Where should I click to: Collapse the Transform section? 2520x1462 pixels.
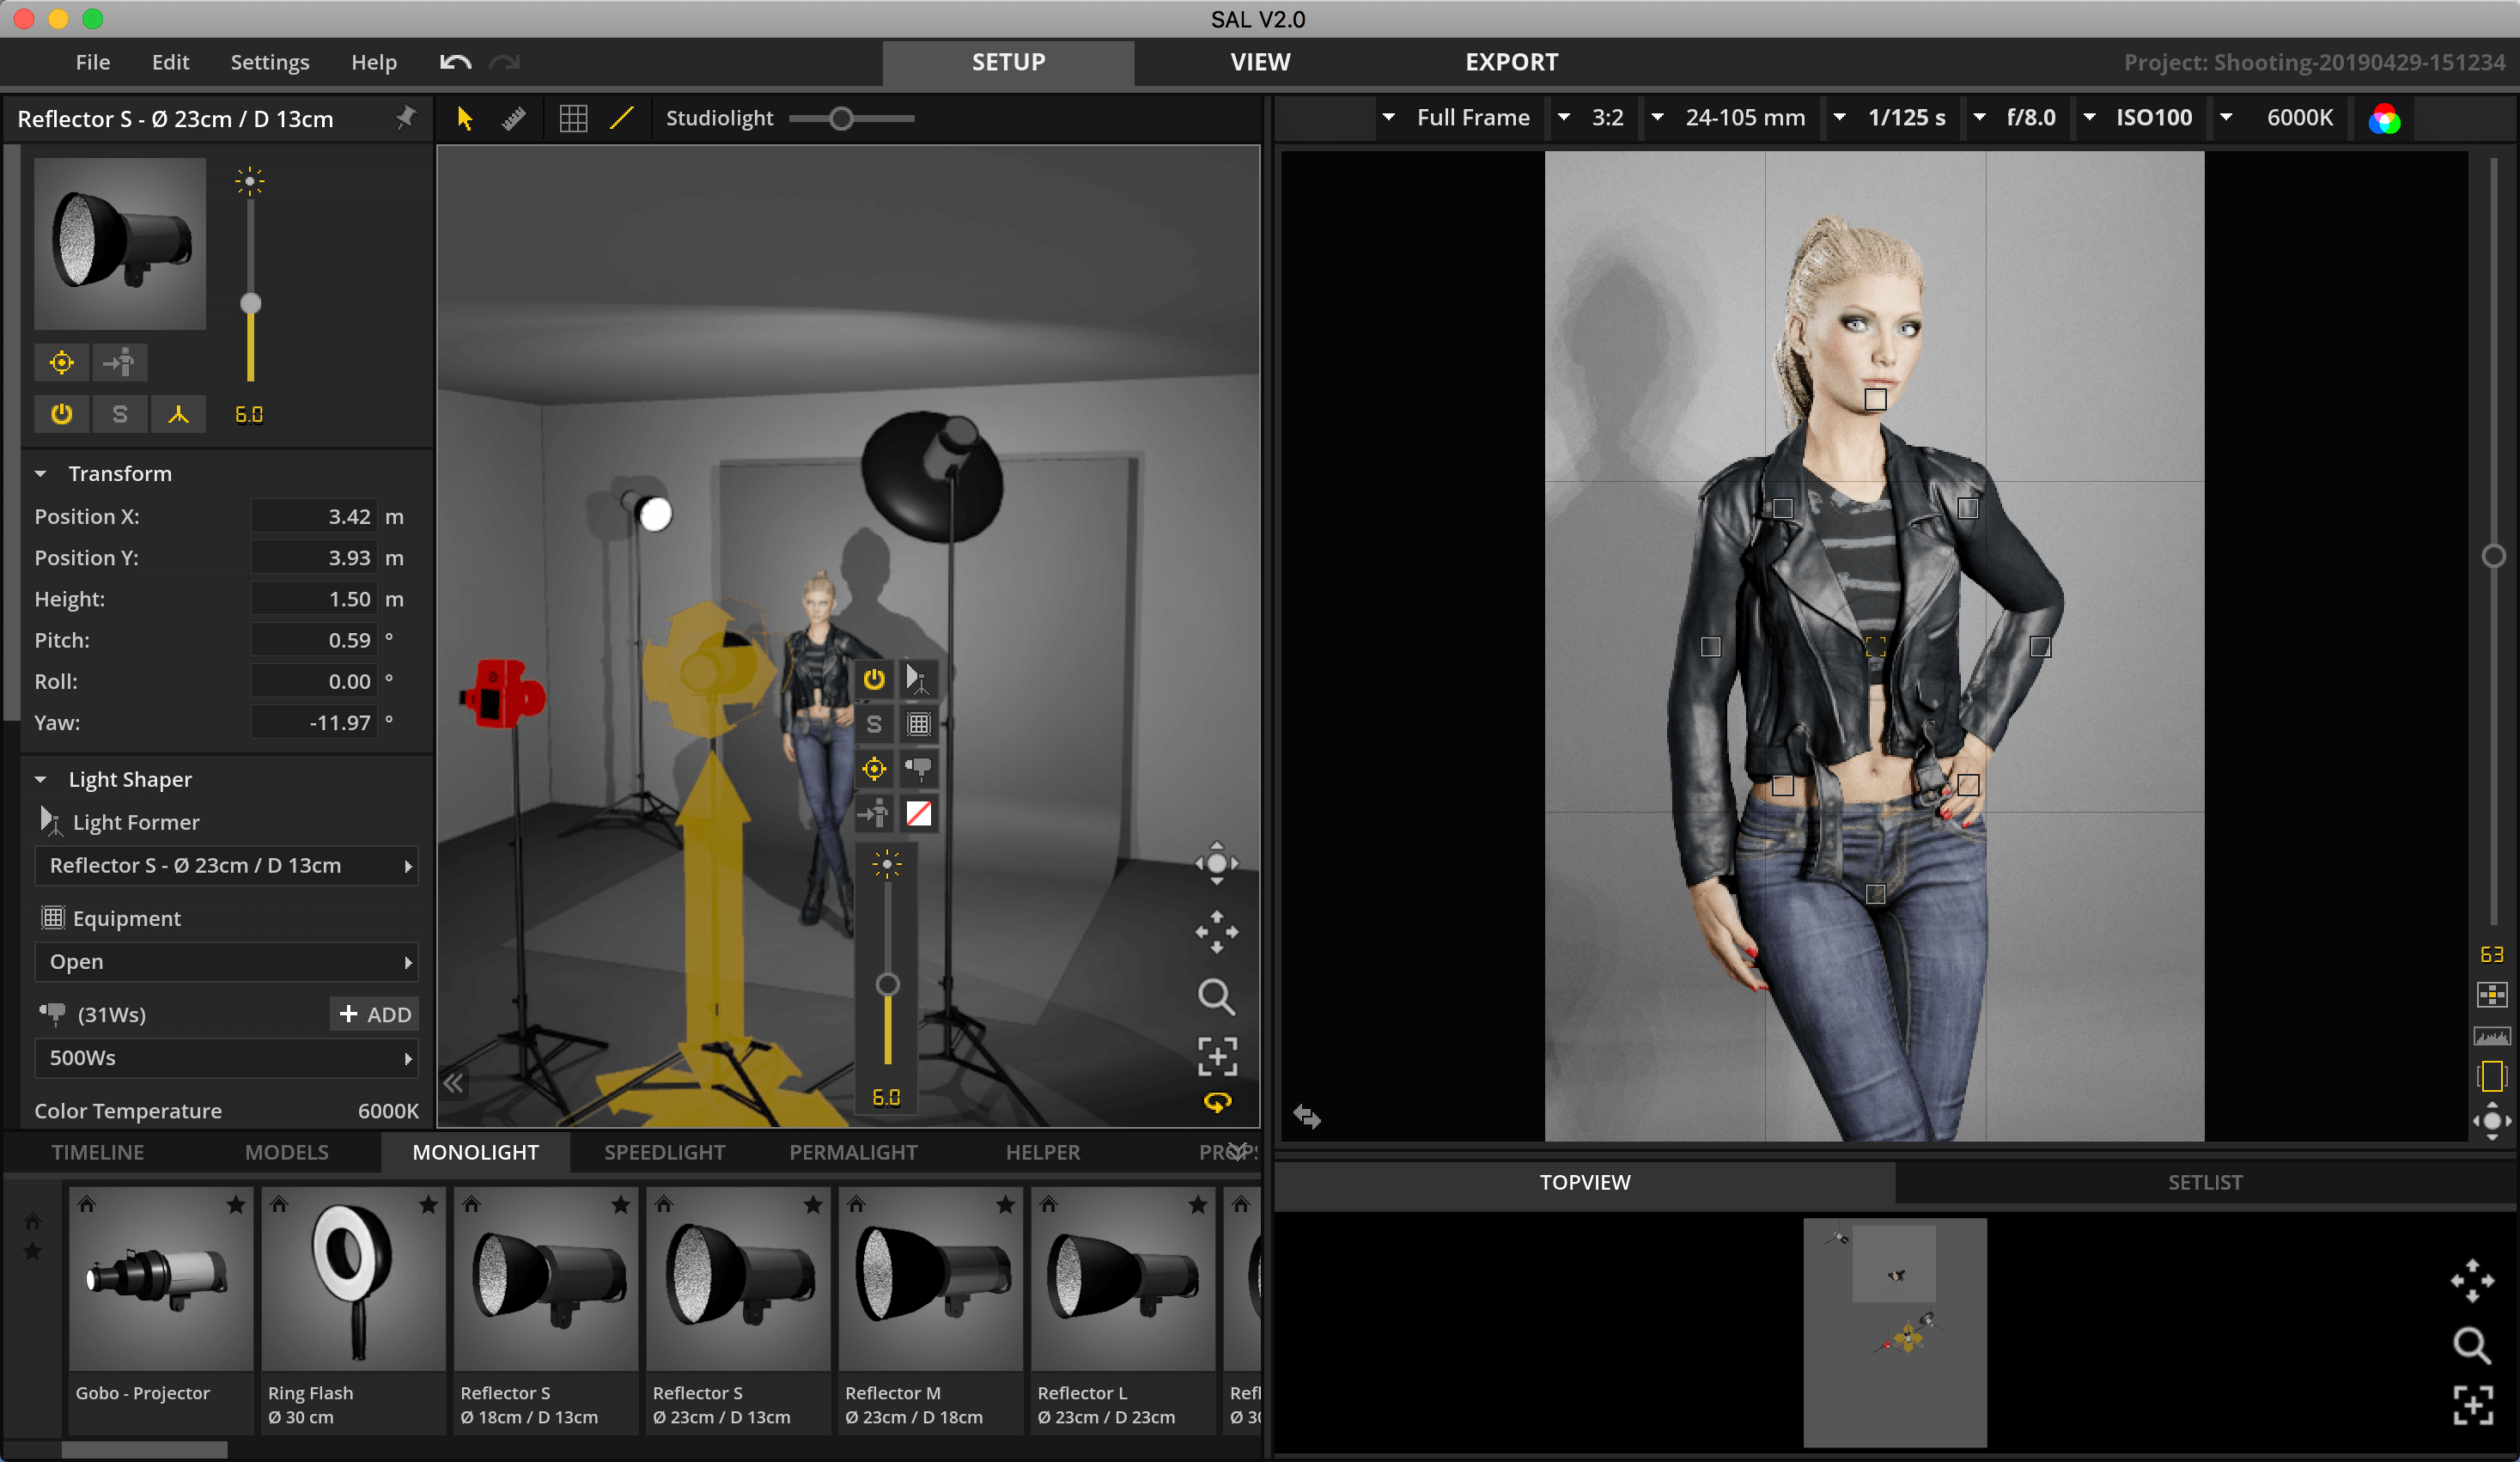click(41, 474)
